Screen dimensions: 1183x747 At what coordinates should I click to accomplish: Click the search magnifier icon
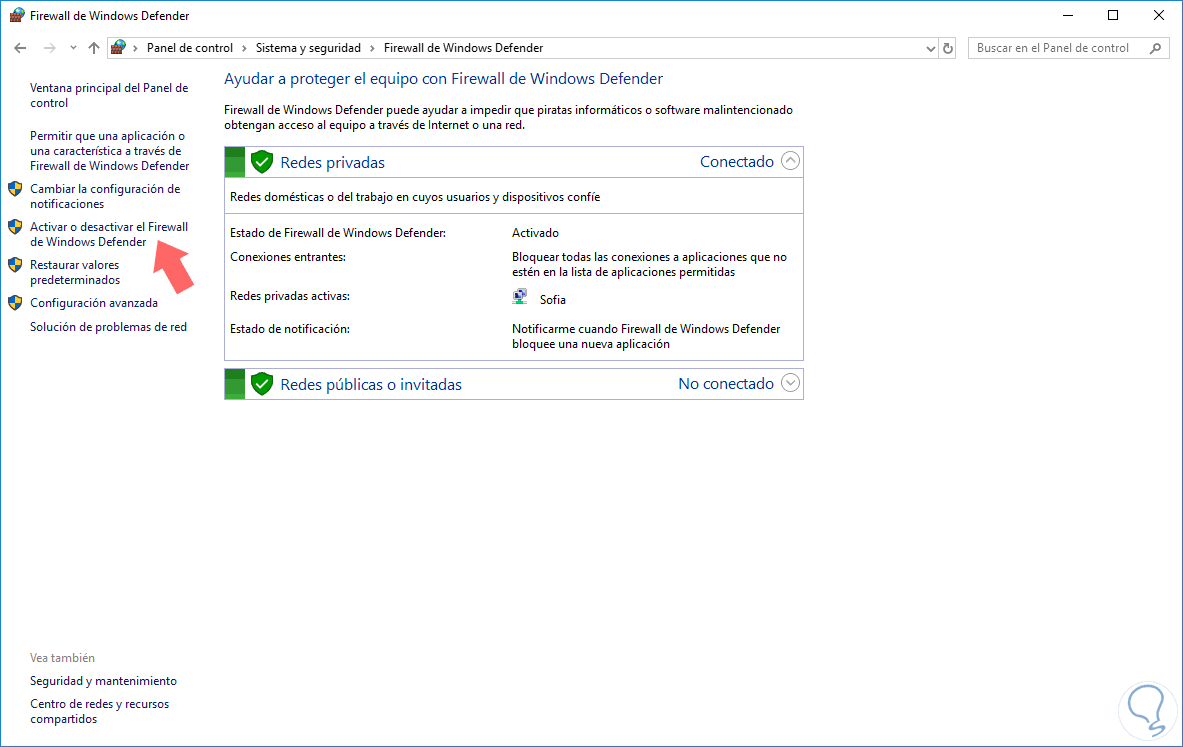[x=1155, y=48]
